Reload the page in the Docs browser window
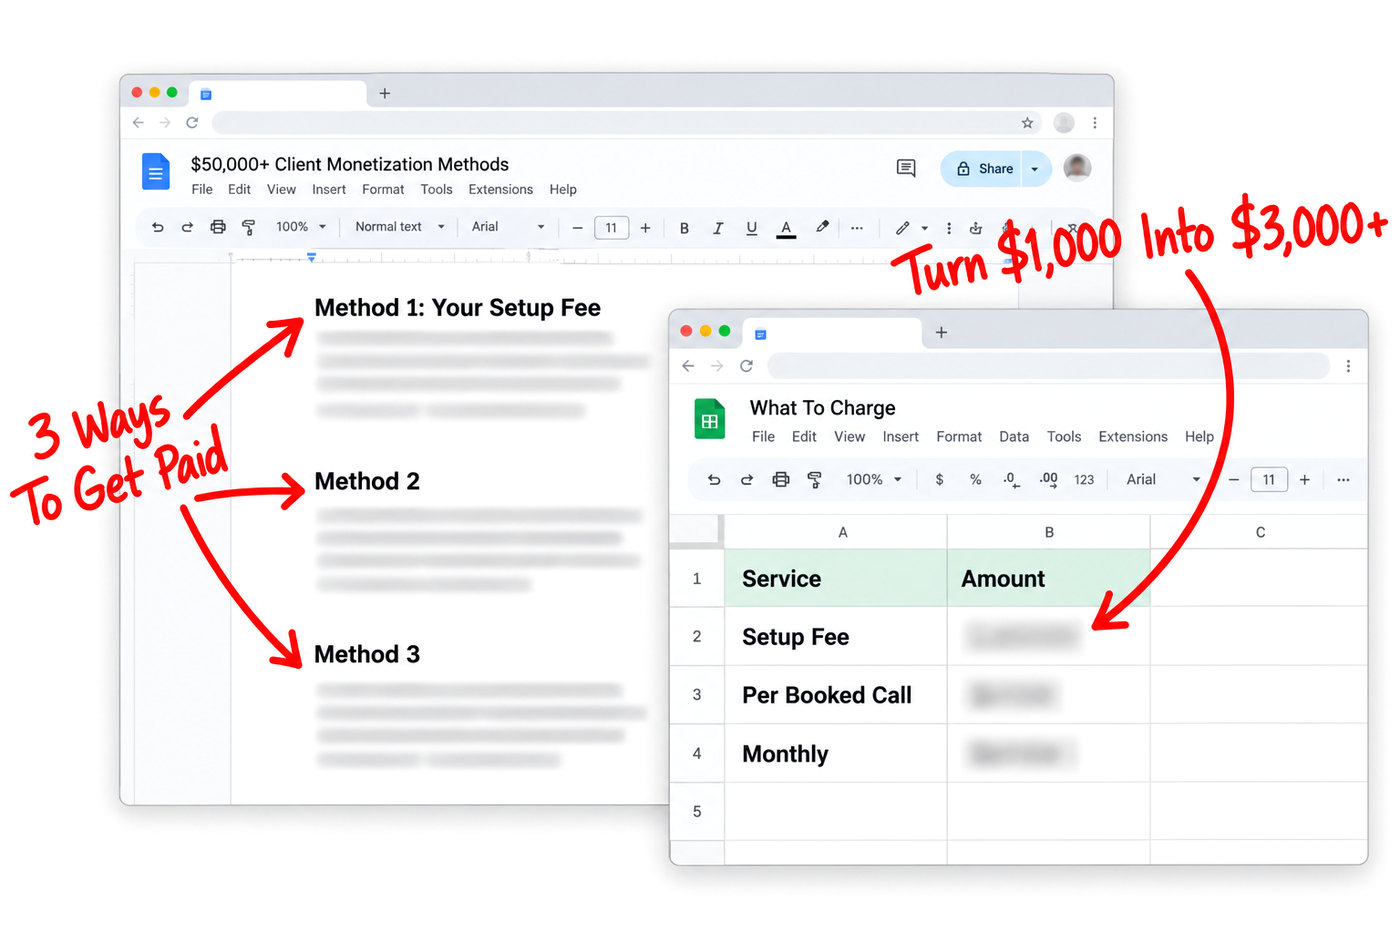 click(x=192, y=123)
